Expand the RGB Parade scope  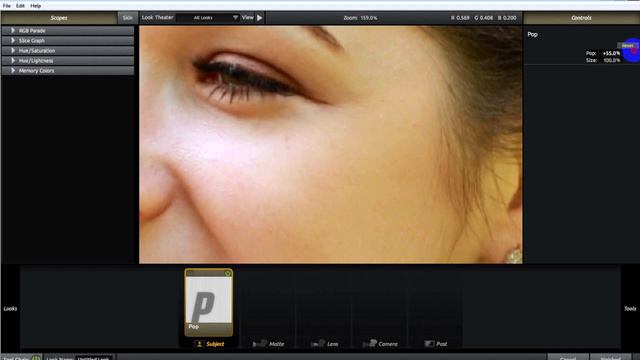68,31
